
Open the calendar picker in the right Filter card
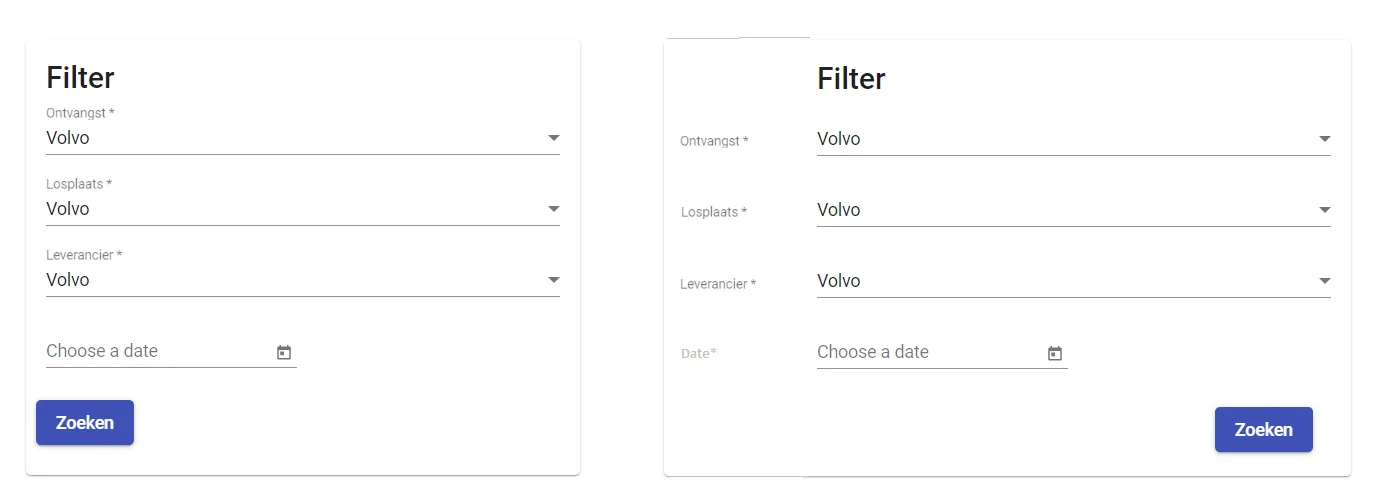click(1054, 353)
